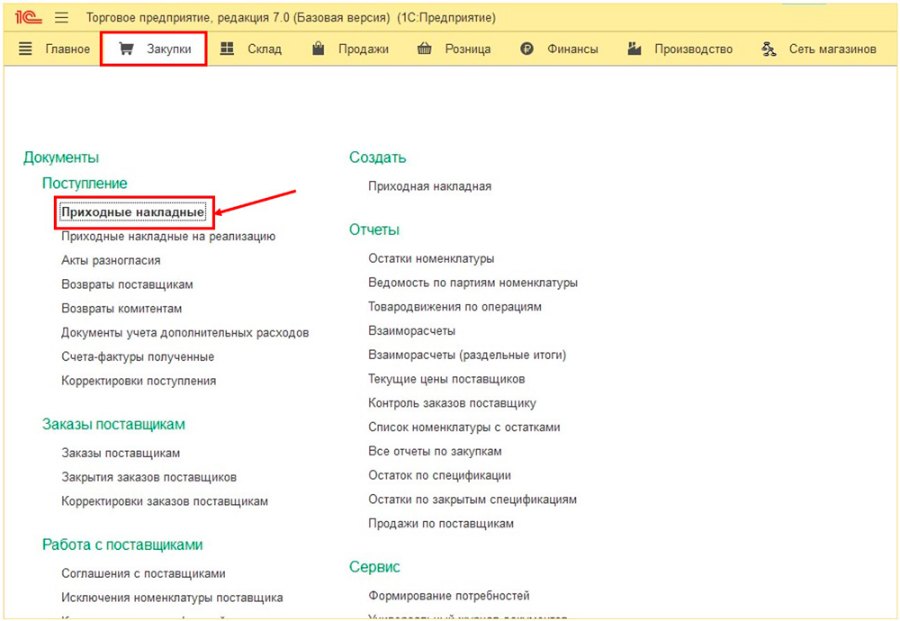Open Список номенклатуры с остатками

click(464, 428)
